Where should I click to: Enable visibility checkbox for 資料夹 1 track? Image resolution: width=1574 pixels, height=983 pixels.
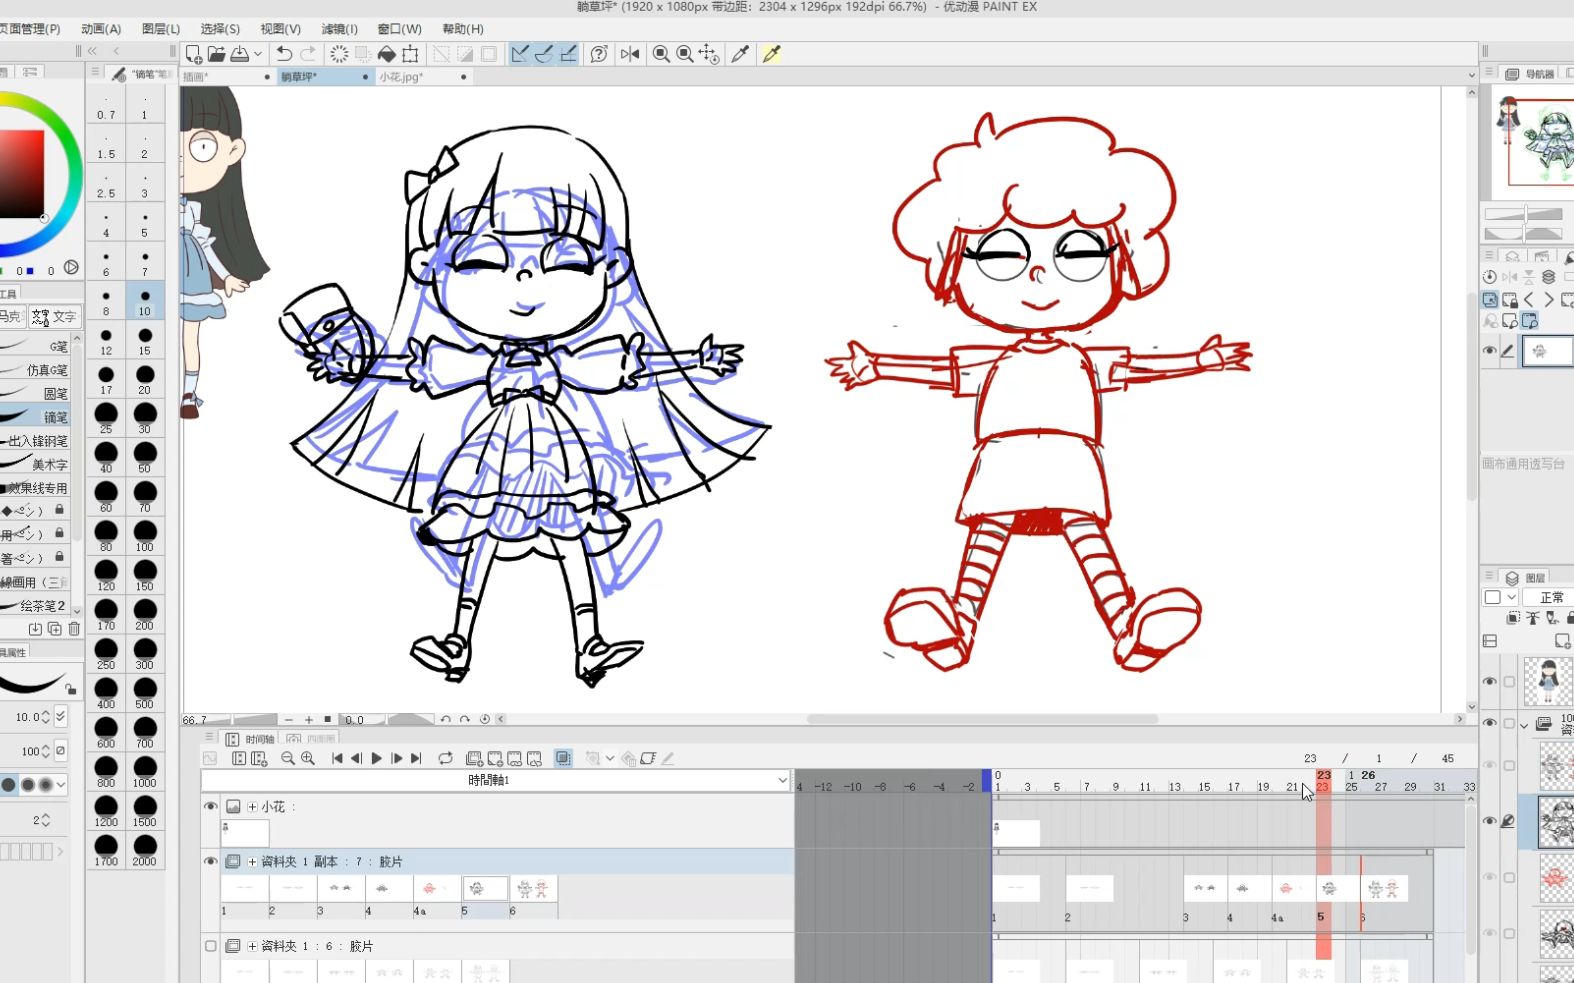[x=210, y=946]
